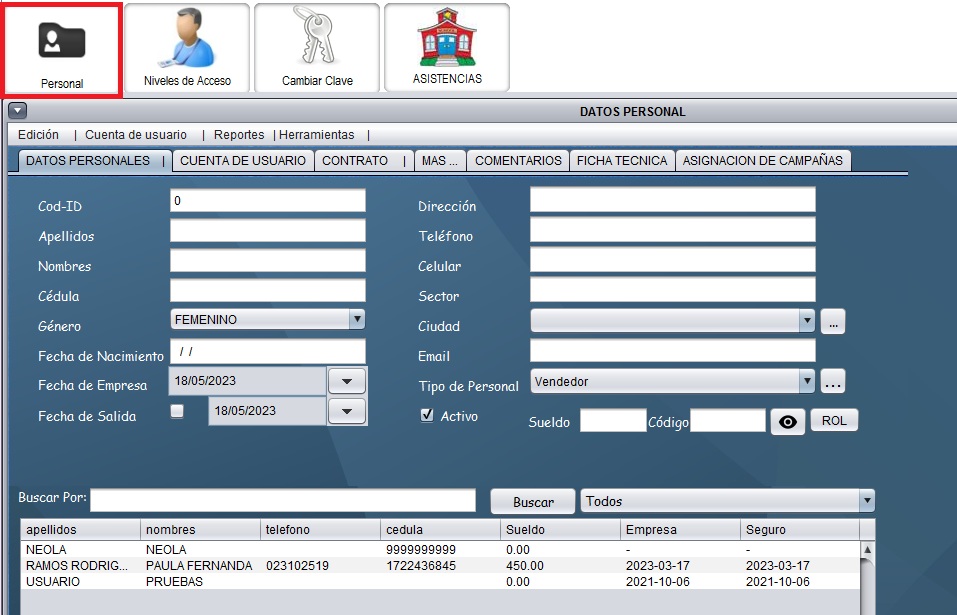Viewport: 957px width, 615px height.
Task: Click the Buscar button
Action: (x=532, y=502)
